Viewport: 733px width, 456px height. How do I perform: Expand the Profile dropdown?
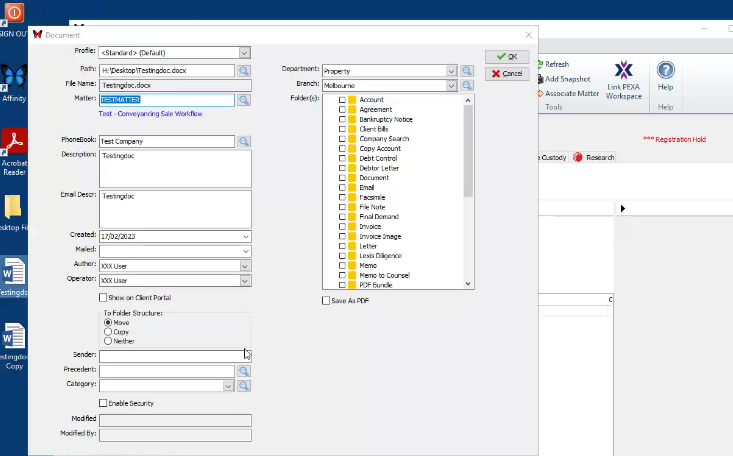click(x=244, y=52)
